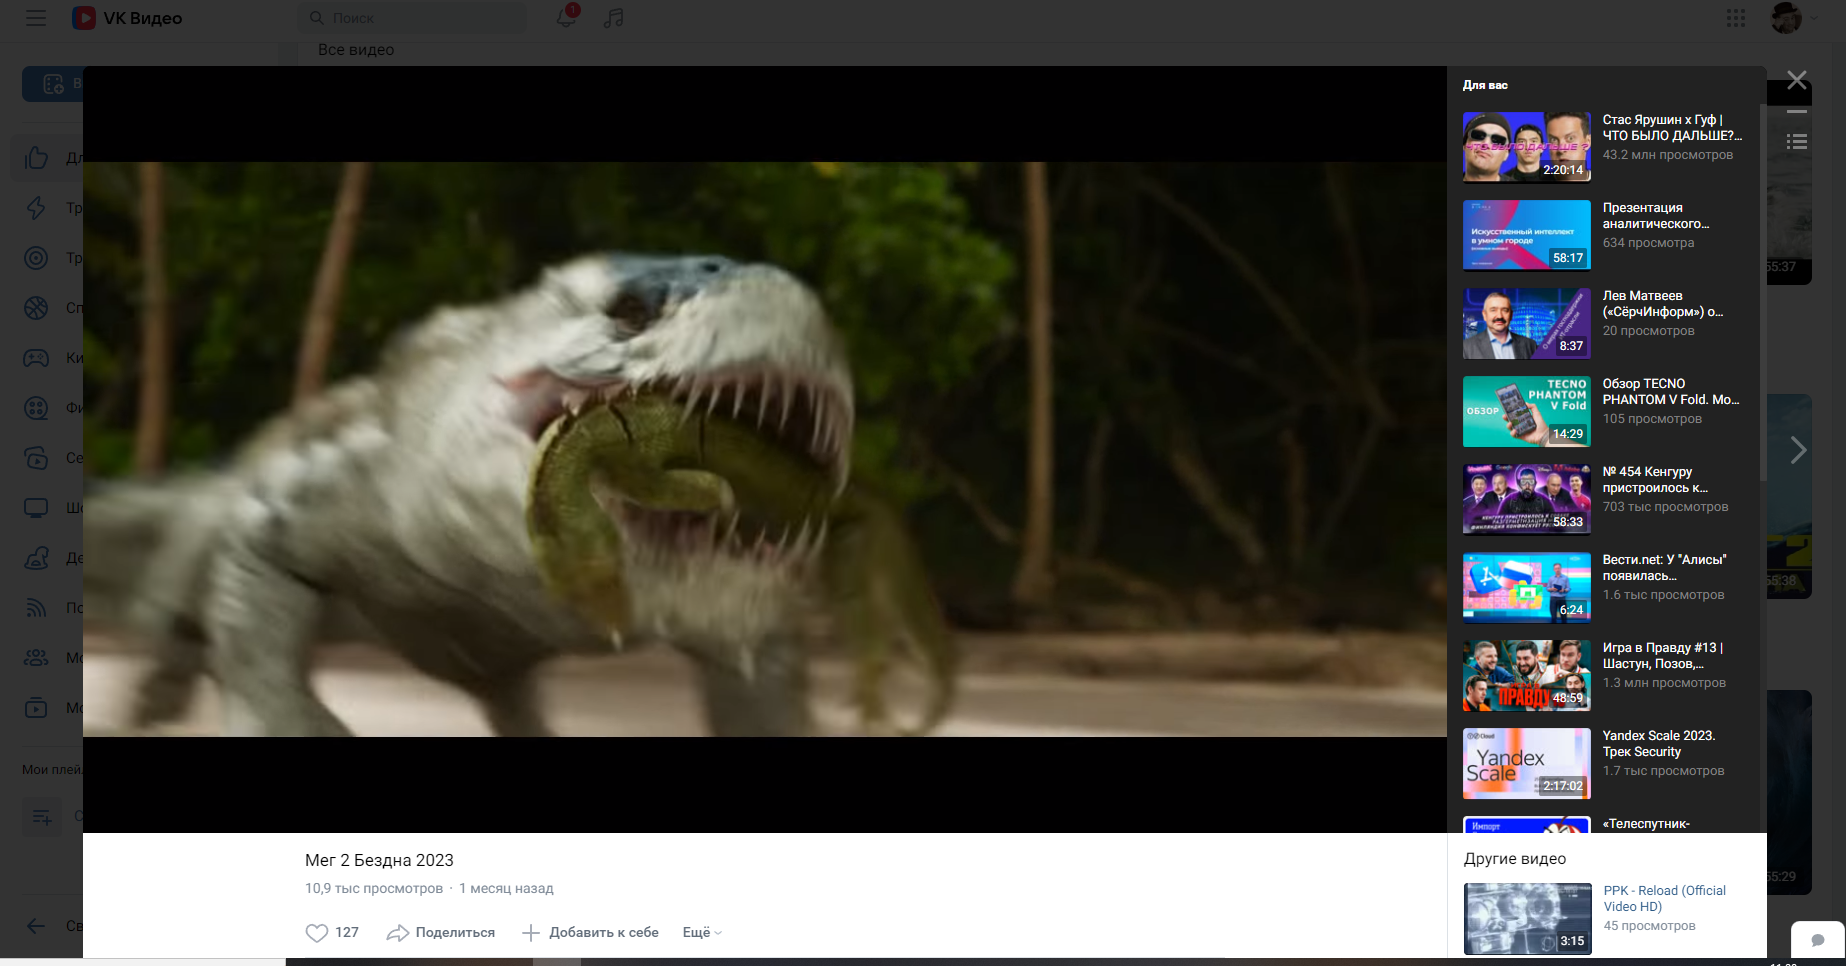Open the Презентация аналитического video title

[1655, 216]
